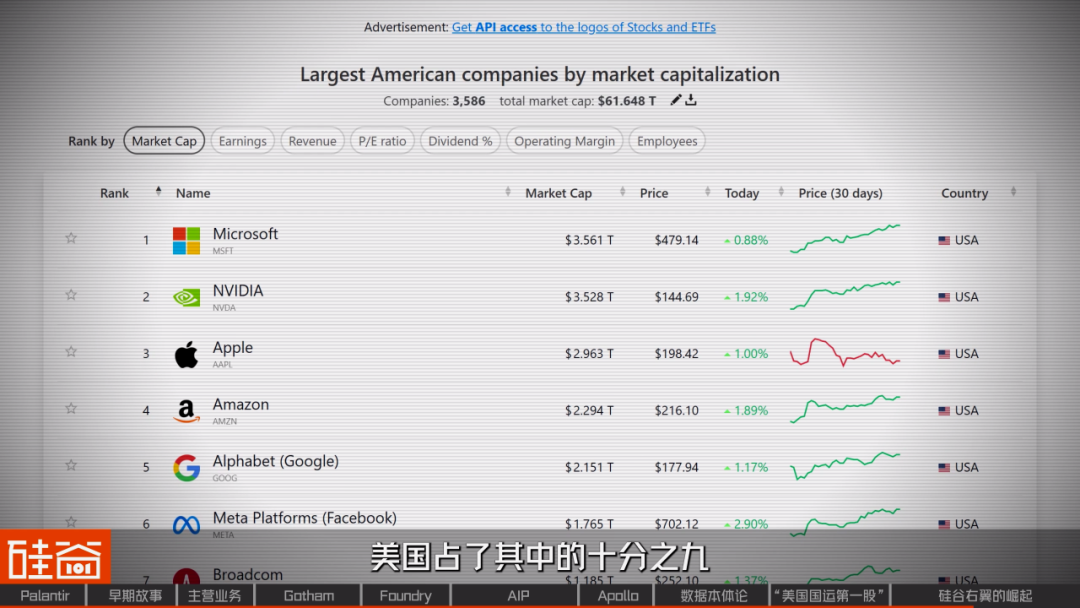The height and width of the screenshot is (608, 1080).
Task: Click NVIDIA 30-day price chart
Action: click(845, 295)
